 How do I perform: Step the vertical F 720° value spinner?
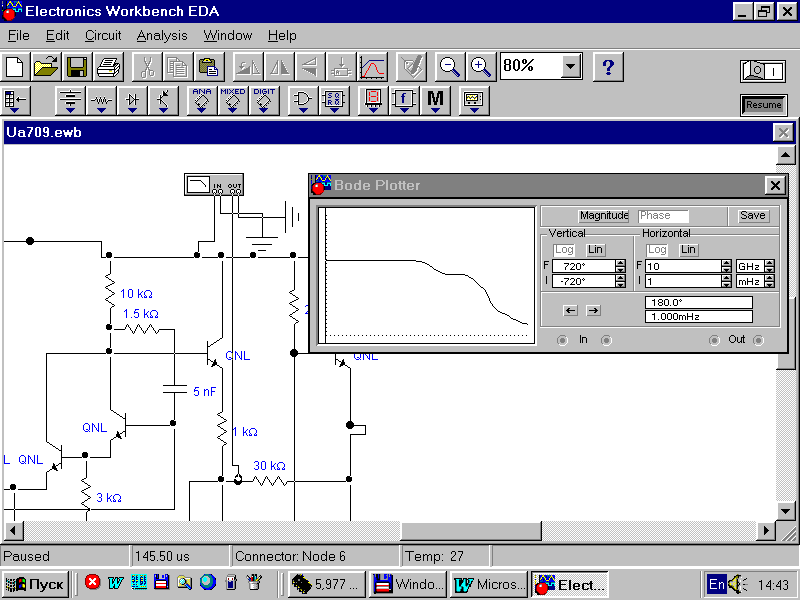(620, 266)
